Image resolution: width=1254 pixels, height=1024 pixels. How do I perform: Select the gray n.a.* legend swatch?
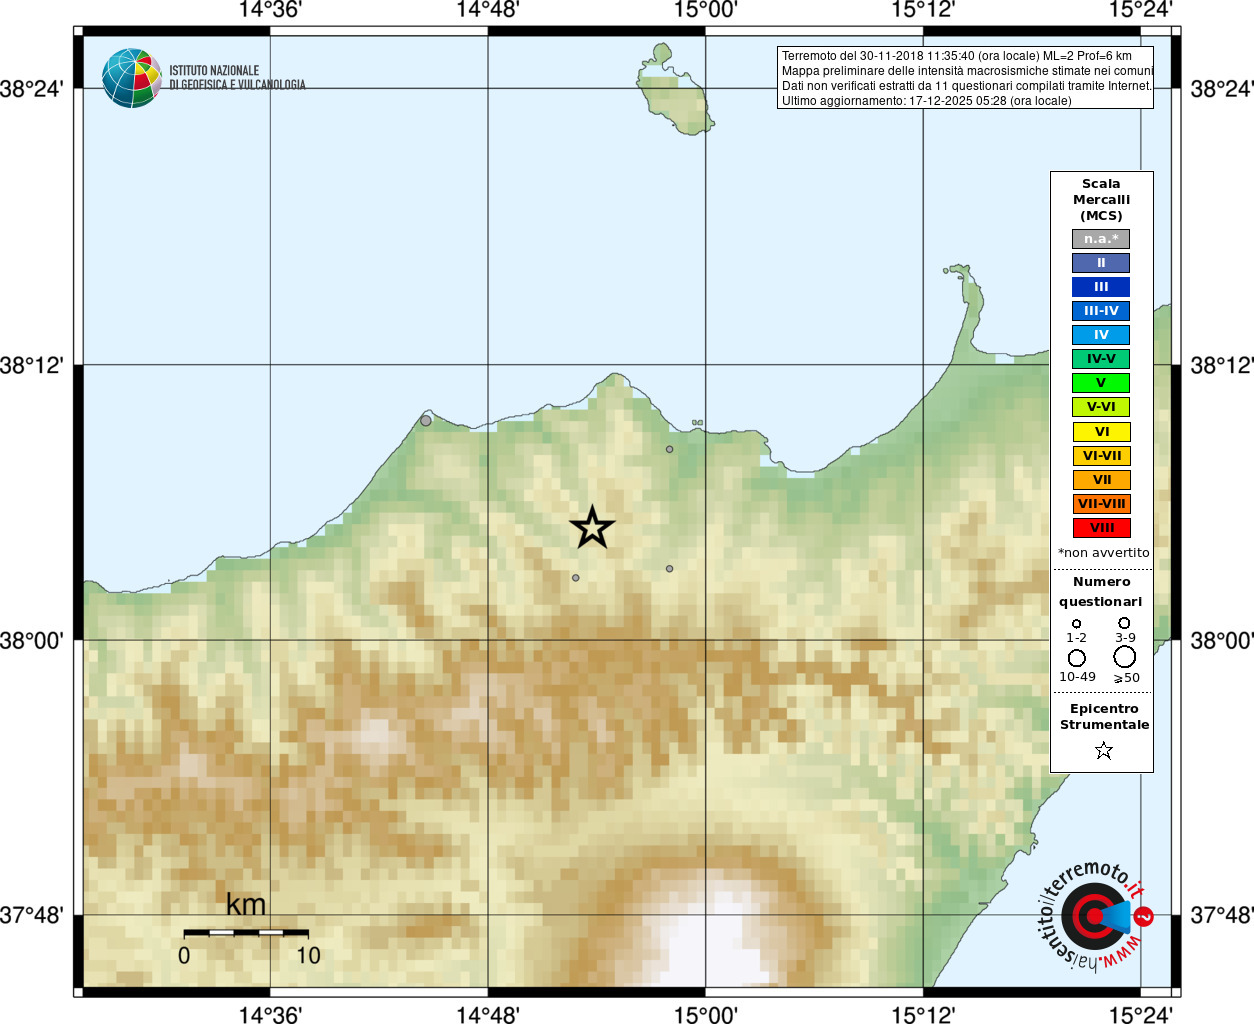pos(1101,239)
